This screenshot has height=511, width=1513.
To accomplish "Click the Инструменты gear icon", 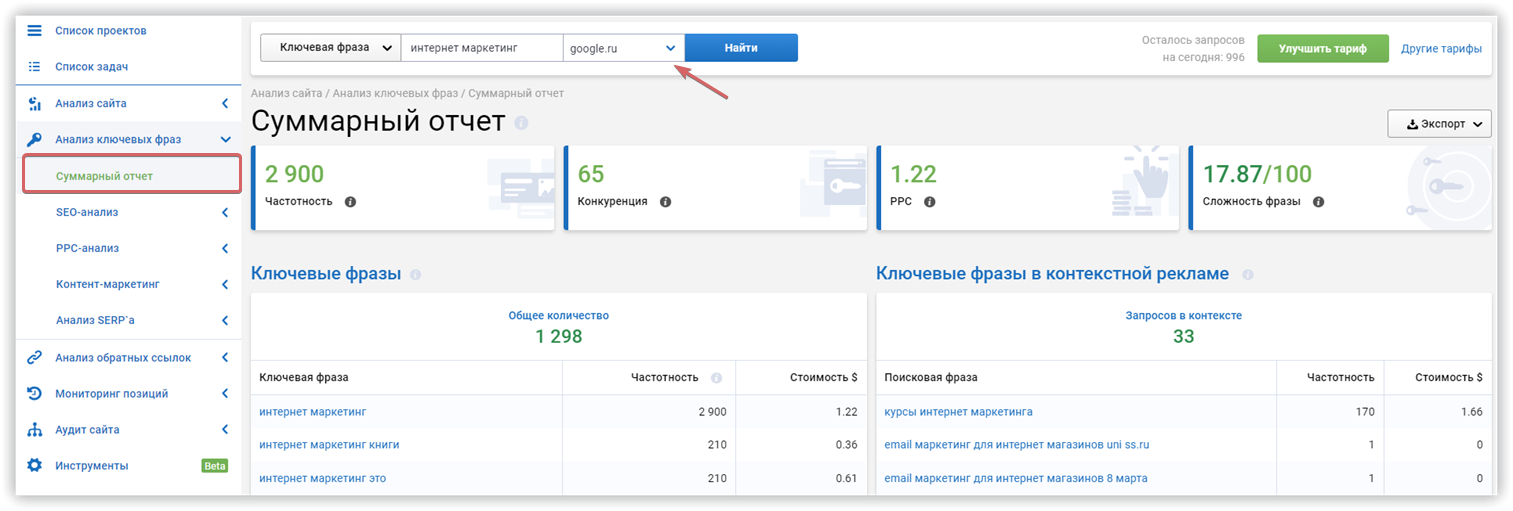I will (34, 466).
